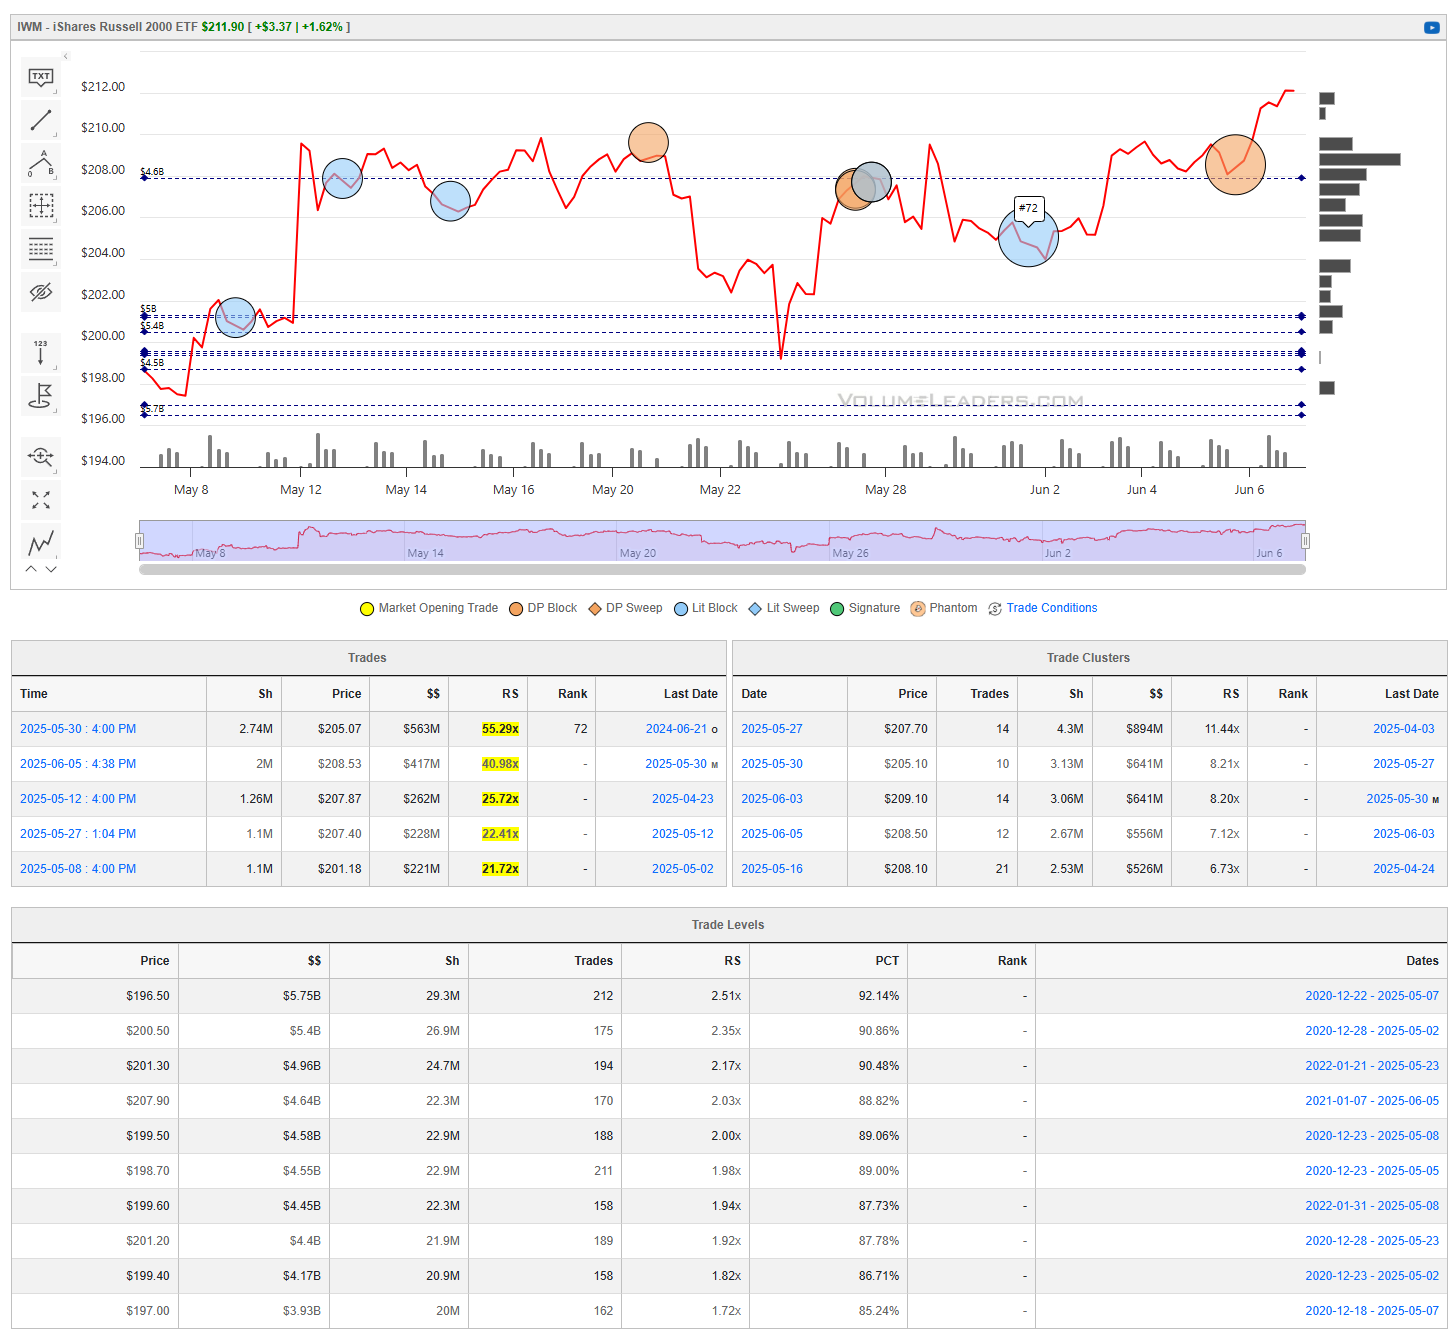Screen dimensions: 1454x1336
Task: Open cluster date 2025-05-16
Action: click(x=772, y=869)
